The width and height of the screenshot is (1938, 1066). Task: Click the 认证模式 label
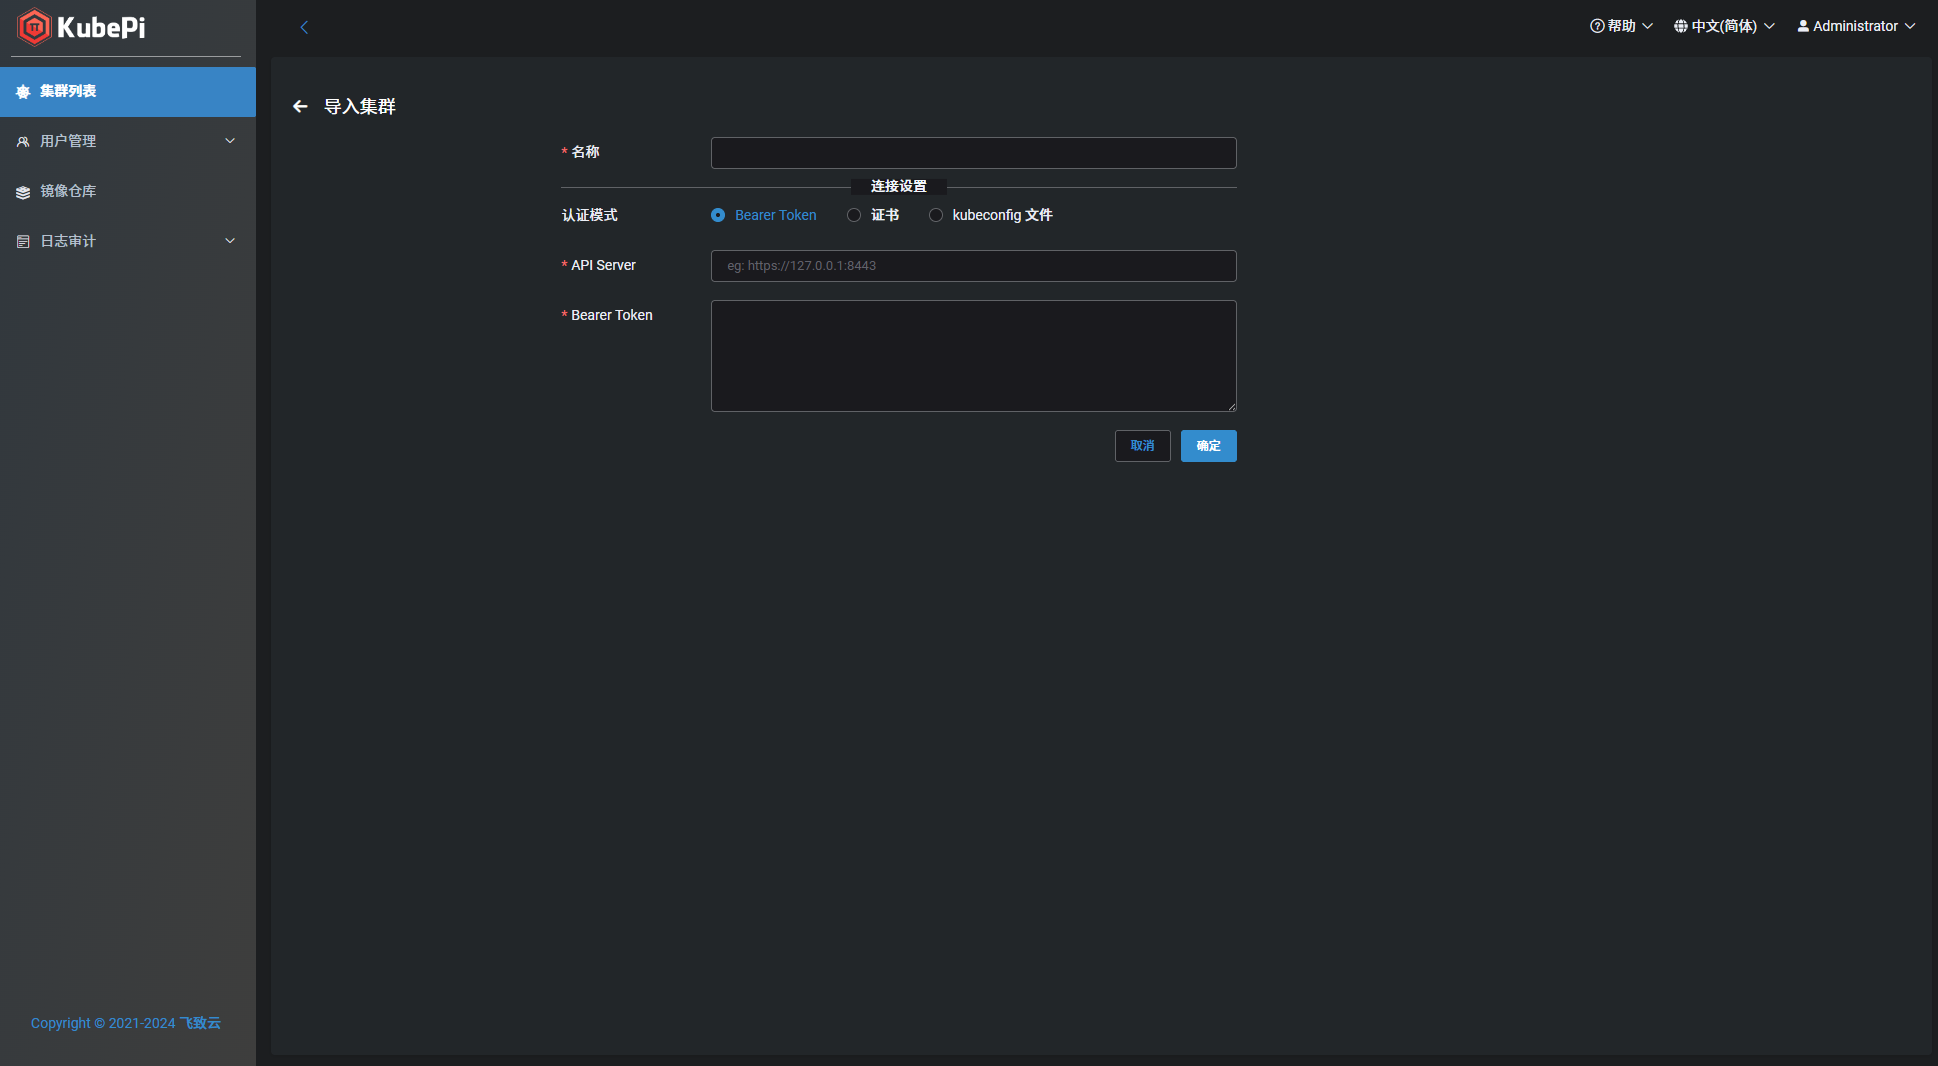click(x=590, y=215)
